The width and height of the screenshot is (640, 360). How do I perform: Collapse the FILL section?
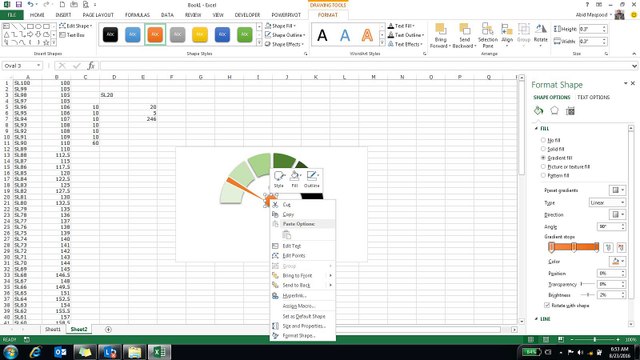536,129
